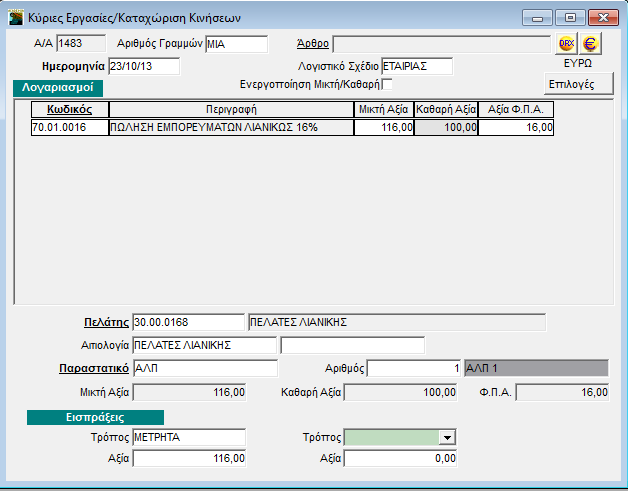The image size is (628, 491).
Task: Select description cell ΠΩΛΗΣΗ ΕΜΠΟΡΕΥΜΑΤΩΝ ΛΙΑΝΙΚΩΣ 16%
Action: tap(231, 127)
